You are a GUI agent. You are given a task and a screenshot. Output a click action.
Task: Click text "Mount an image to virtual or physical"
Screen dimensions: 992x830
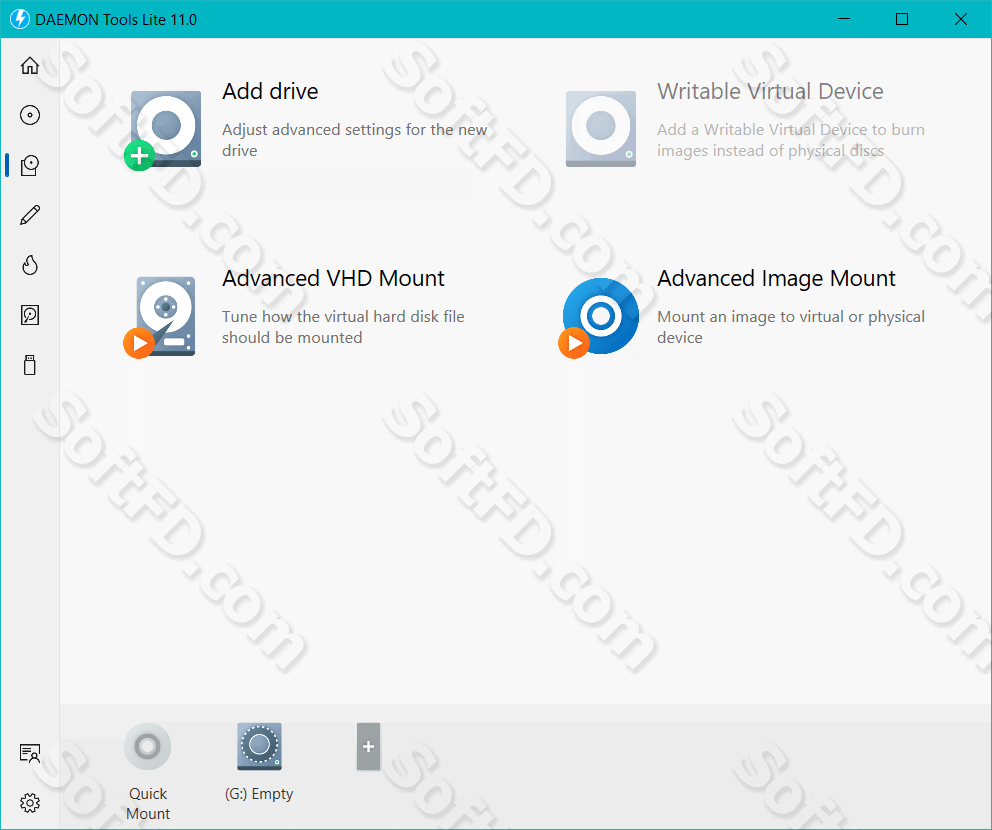click(791, 316)
